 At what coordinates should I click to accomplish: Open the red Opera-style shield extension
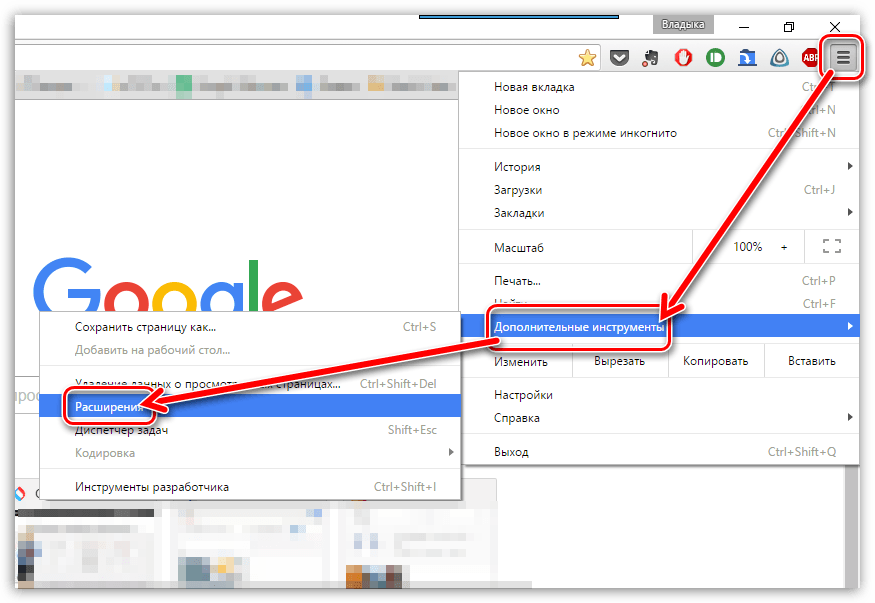[683, 57]
